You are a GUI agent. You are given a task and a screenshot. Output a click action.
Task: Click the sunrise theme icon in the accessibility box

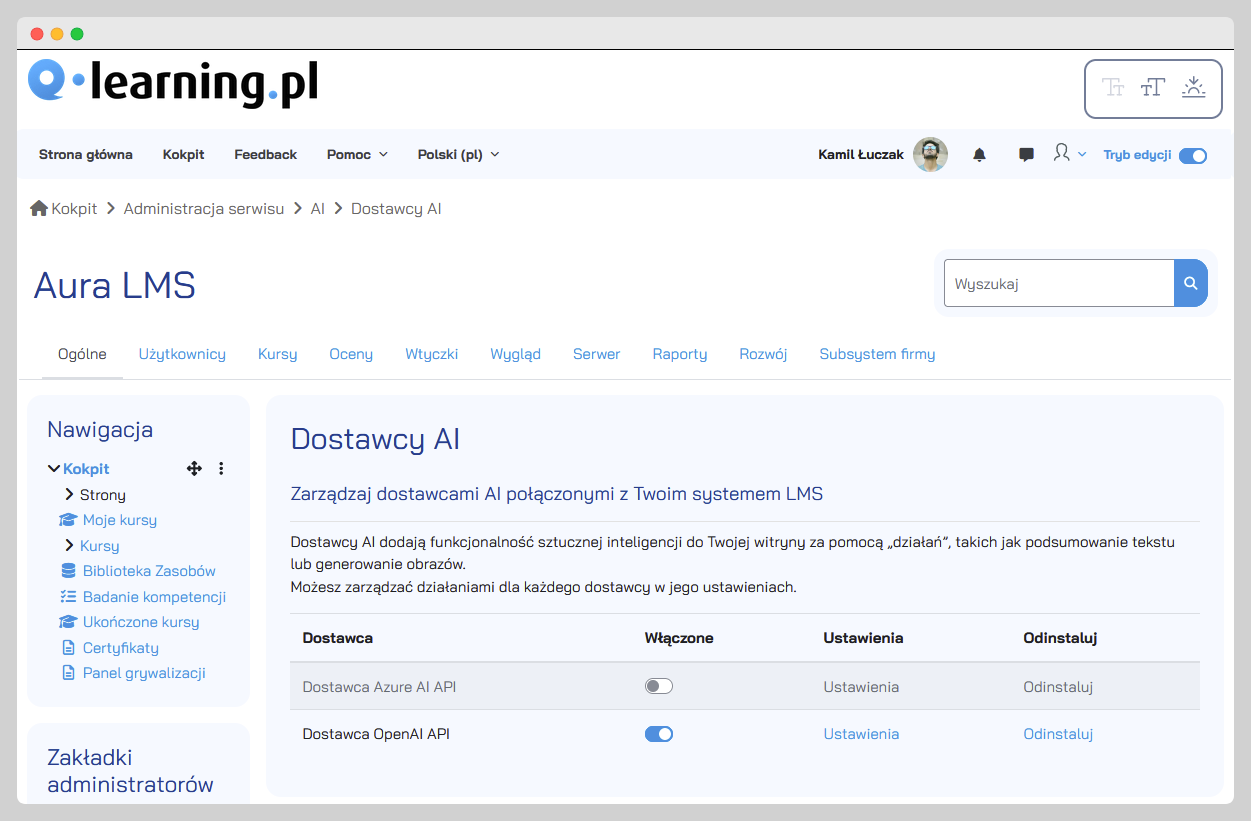coord(1194,88)
